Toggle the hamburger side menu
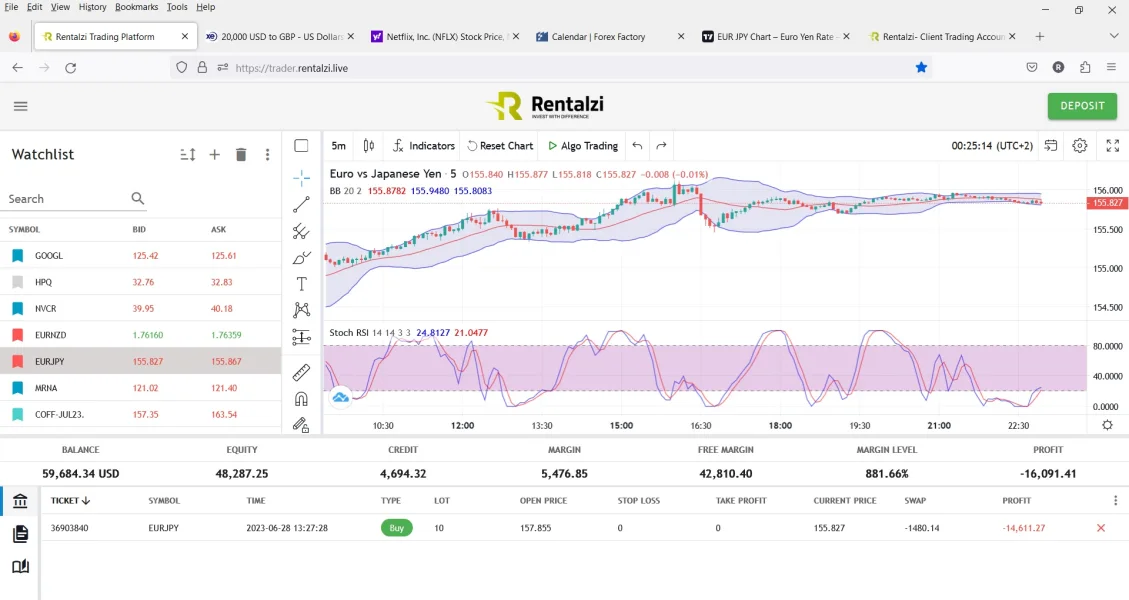1129x600 pixels. [x=21, y=106]
